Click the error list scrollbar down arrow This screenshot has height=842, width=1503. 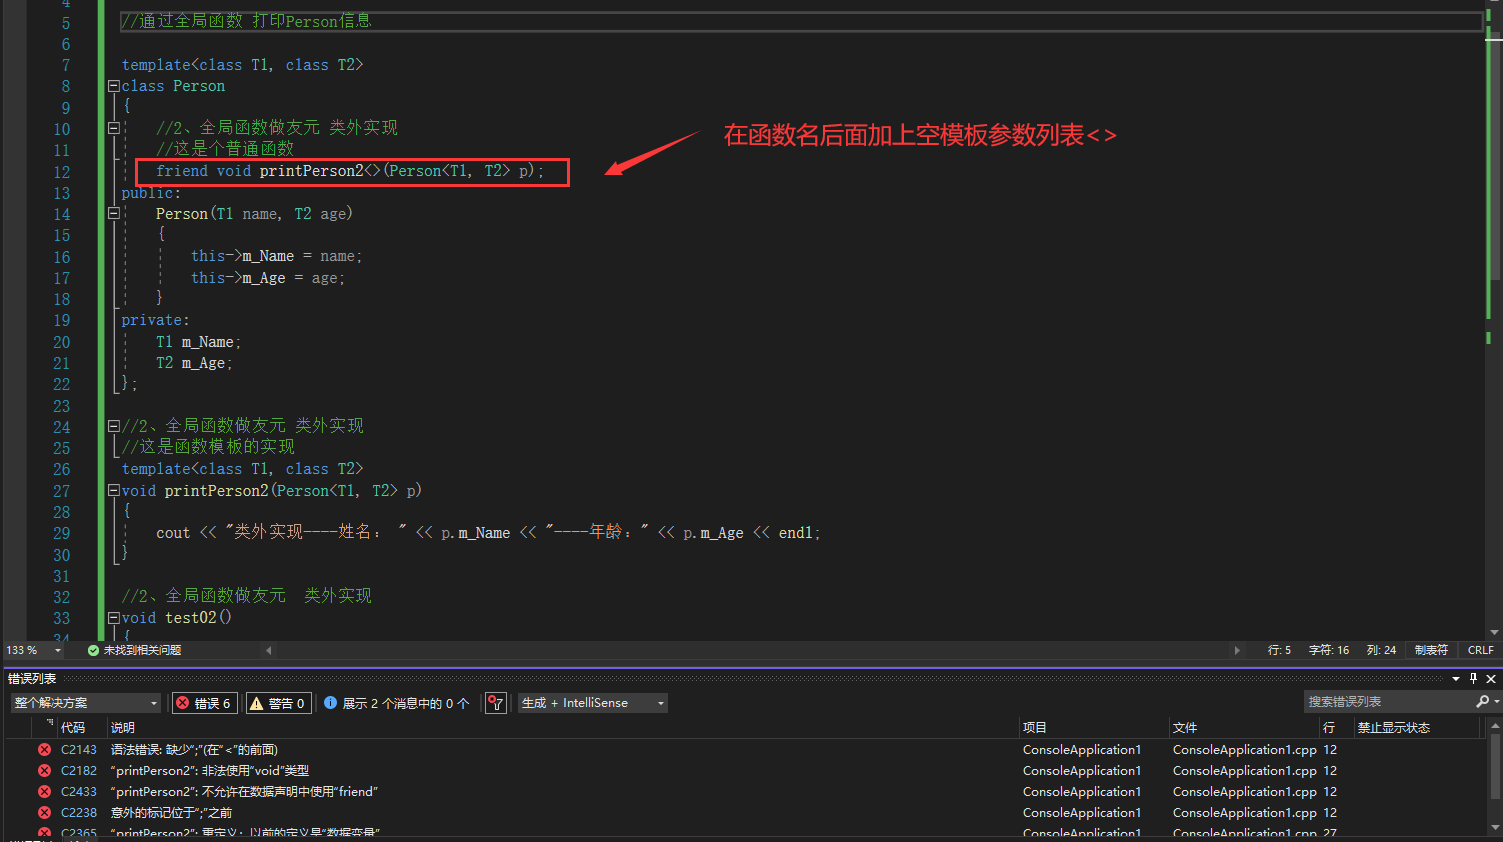(1495, 827)
